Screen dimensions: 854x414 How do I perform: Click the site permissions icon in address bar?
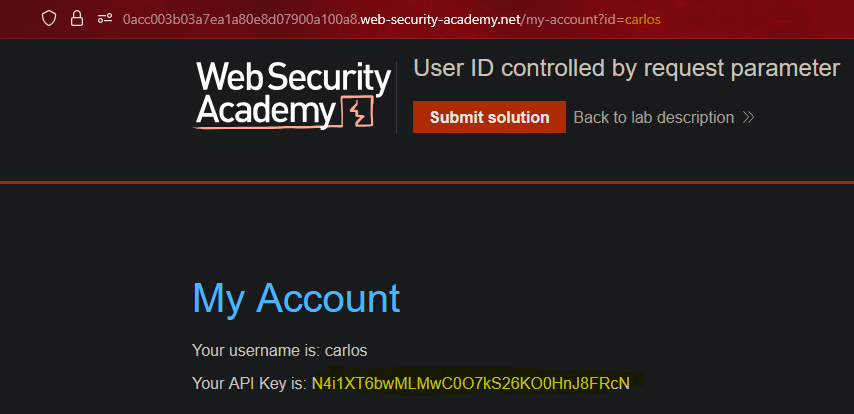coord(104,19)
